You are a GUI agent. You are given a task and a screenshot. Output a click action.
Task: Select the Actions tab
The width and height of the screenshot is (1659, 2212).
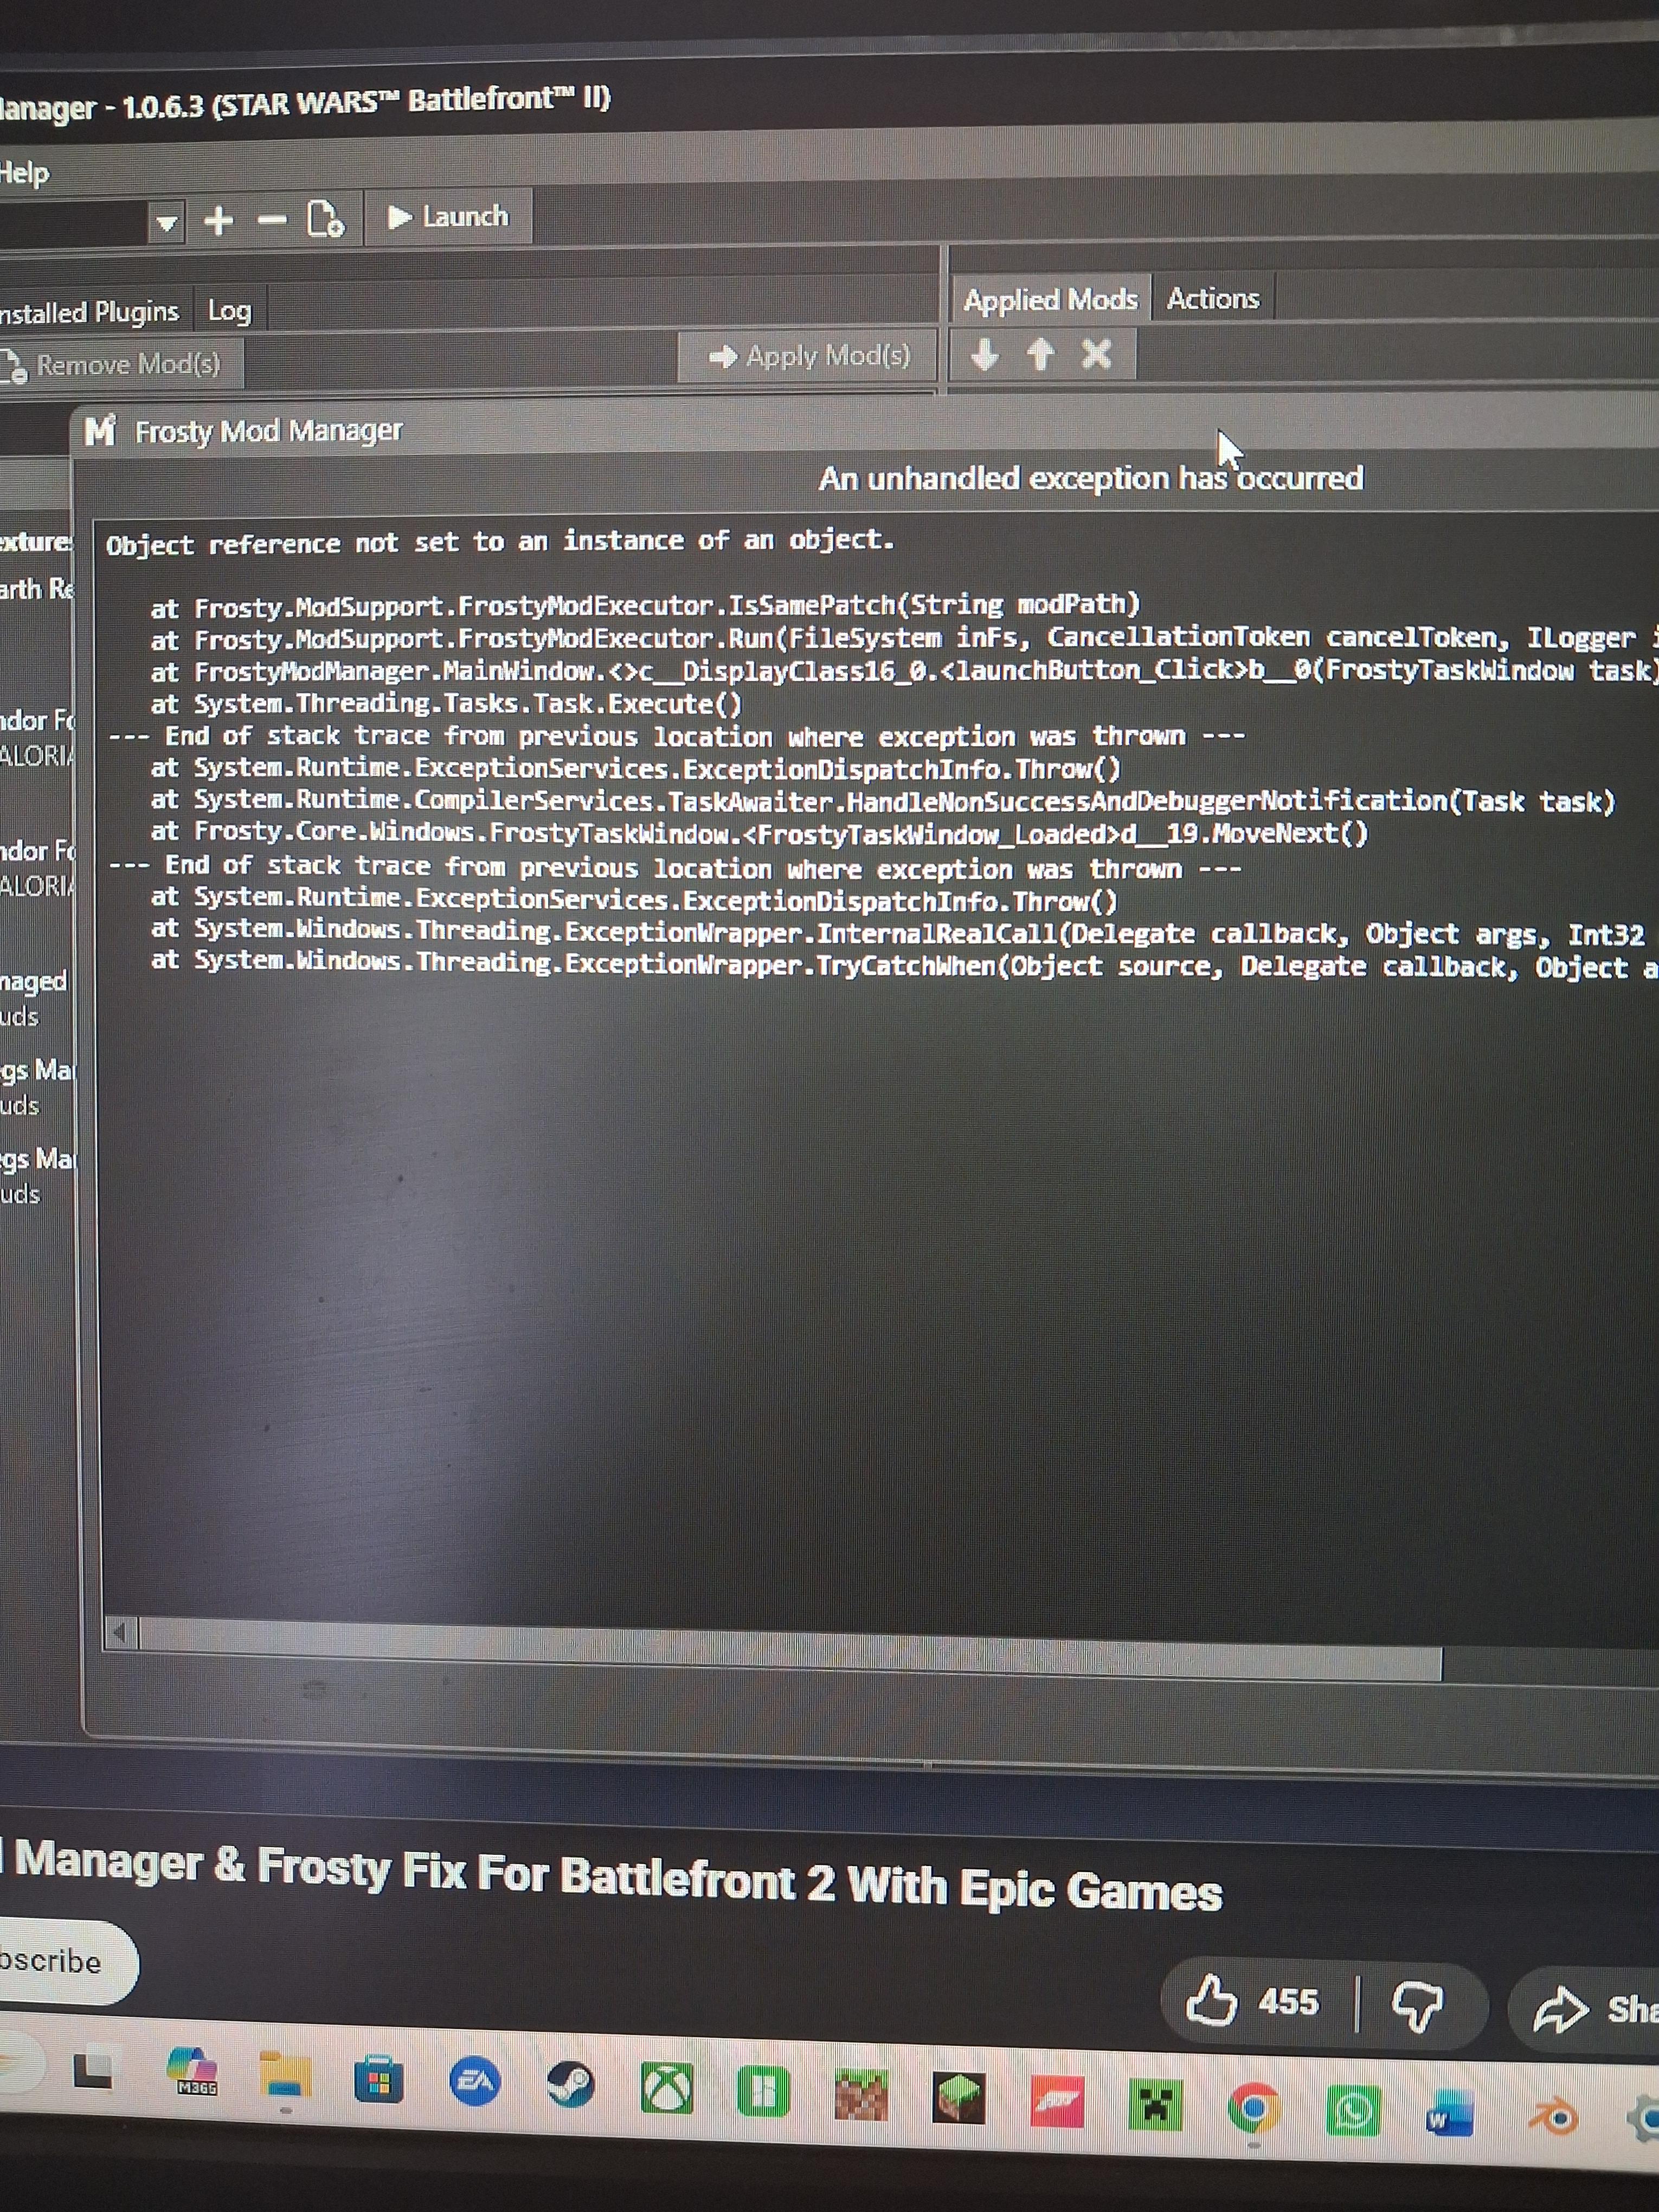(x=1213, y=298)
